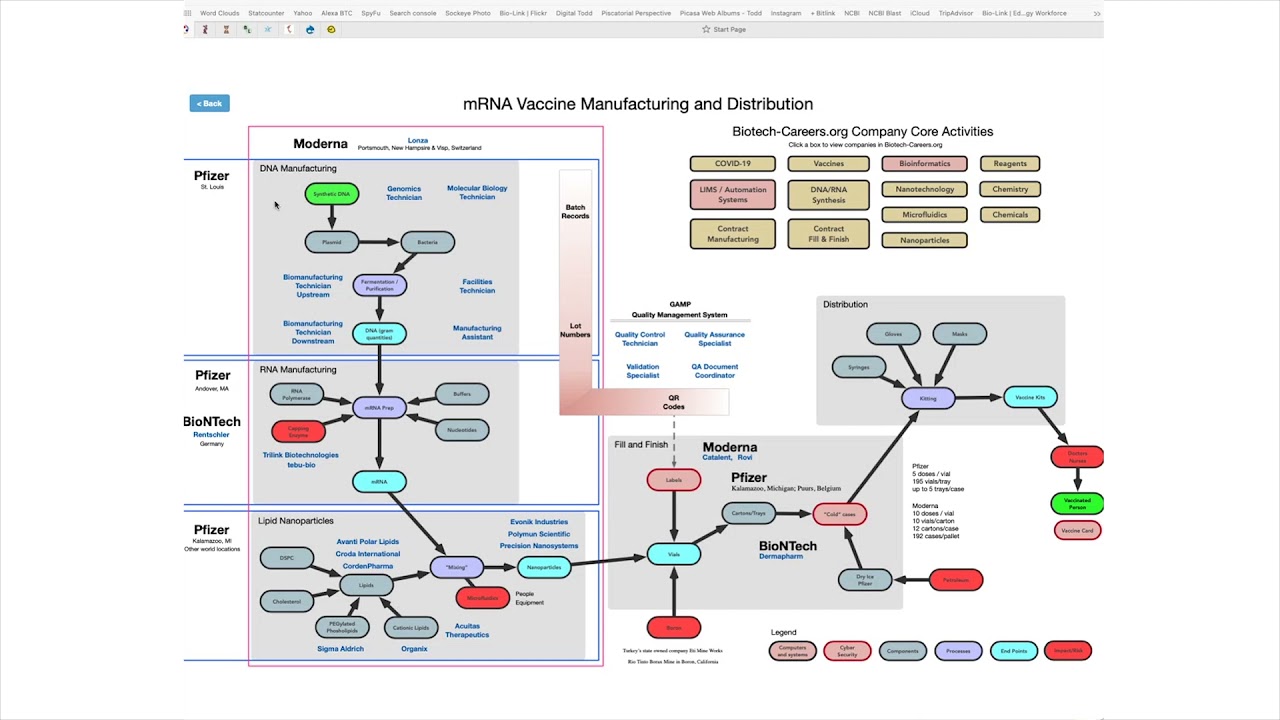
Task: Open the NCBI Blast bookmark
Action: [885, 13]
